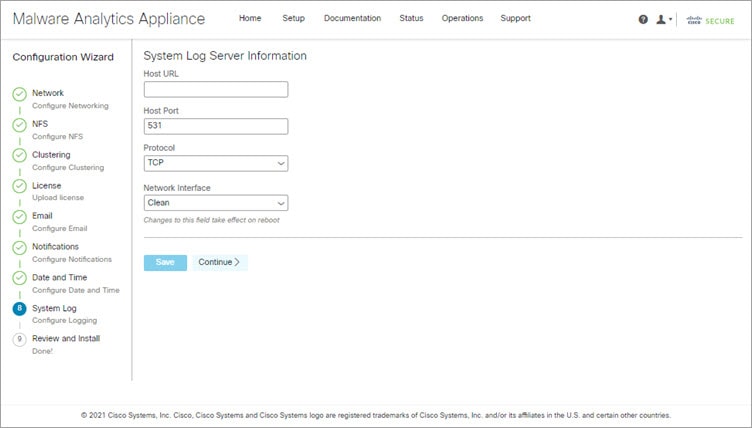This screenshot has height=428, width=752.
Task: Click the Network Interface label
Action: 177,188
